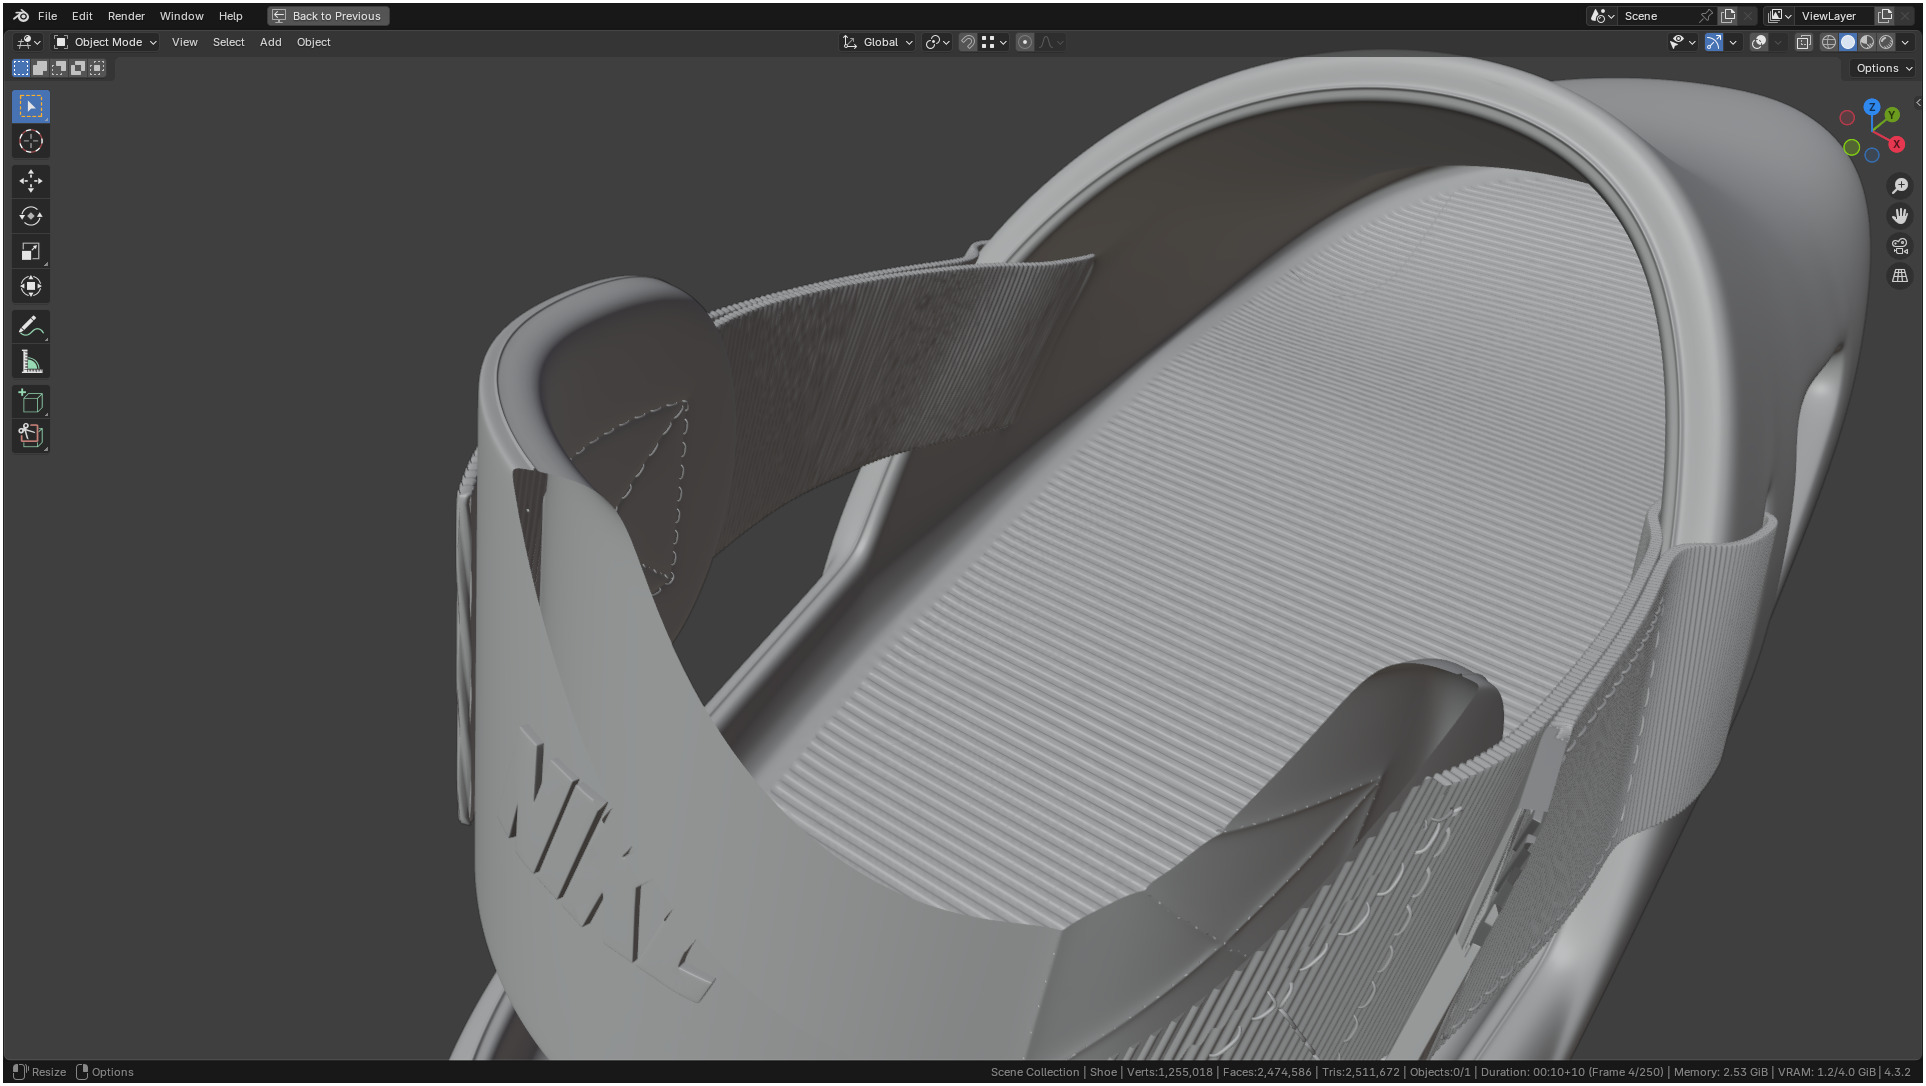This screenshot has height=1086, width=1926.
Task: Expand the shading options dropdown arrow
Action: [x=1905, y=42]
